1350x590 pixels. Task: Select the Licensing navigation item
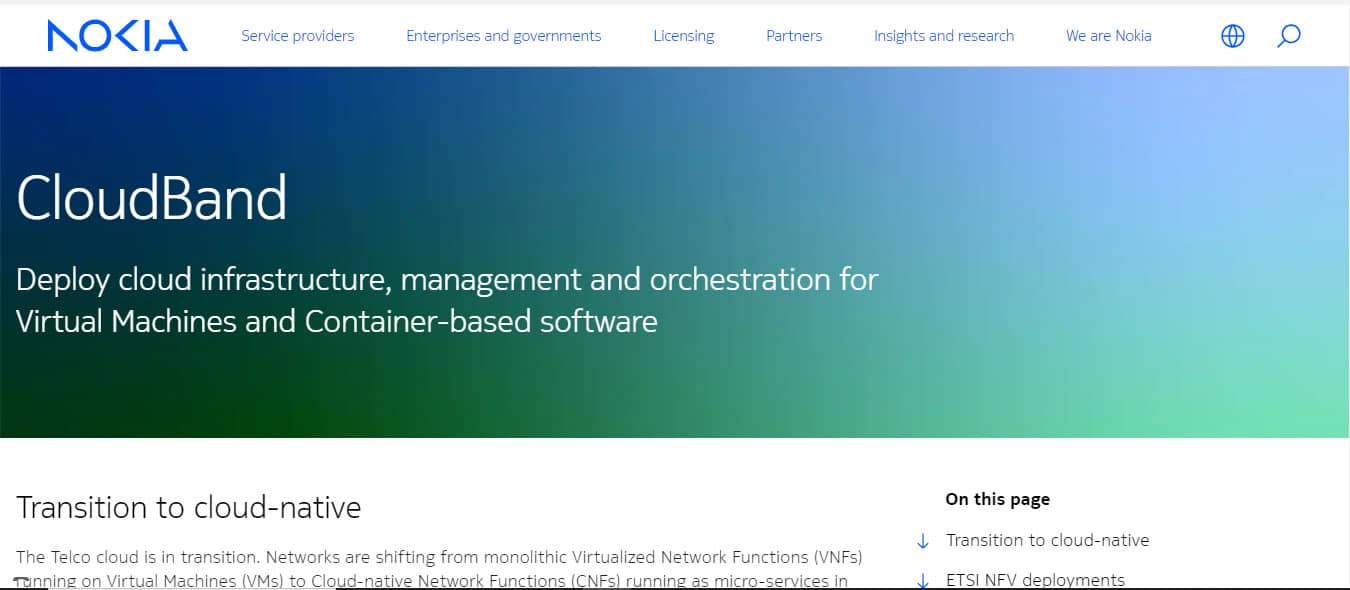pos(683,35)
